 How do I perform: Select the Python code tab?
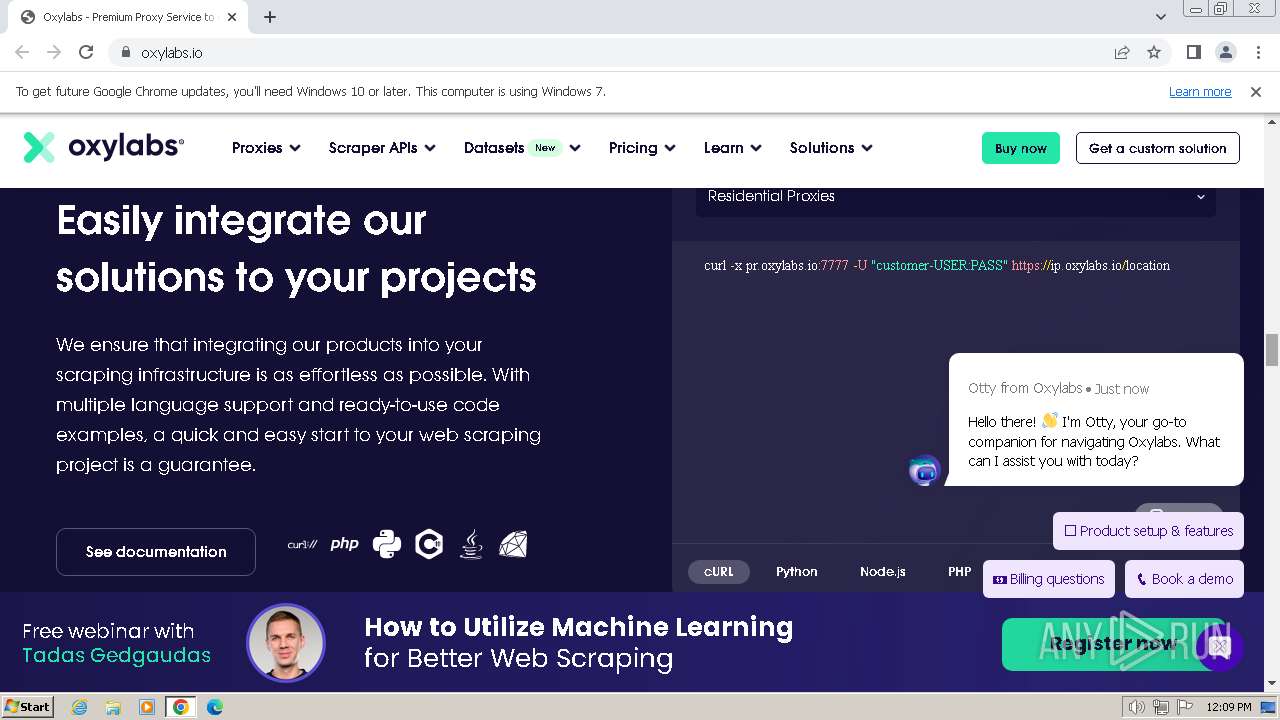(797, 572)
